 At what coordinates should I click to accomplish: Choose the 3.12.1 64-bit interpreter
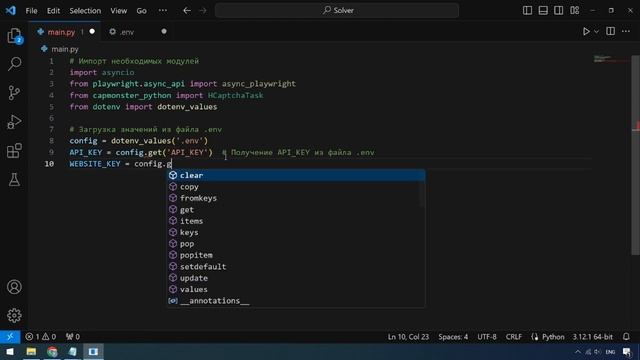[x=592, y=337]
